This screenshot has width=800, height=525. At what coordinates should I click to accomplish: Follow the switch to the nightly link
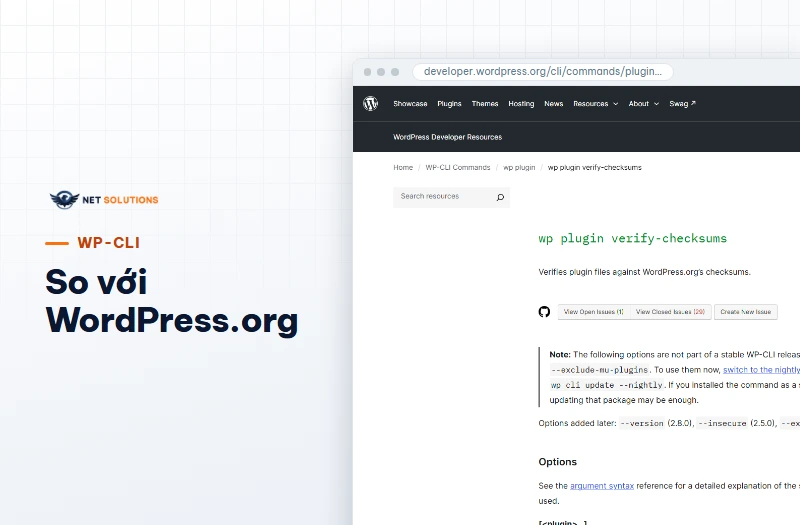click(x=761, y=370)
